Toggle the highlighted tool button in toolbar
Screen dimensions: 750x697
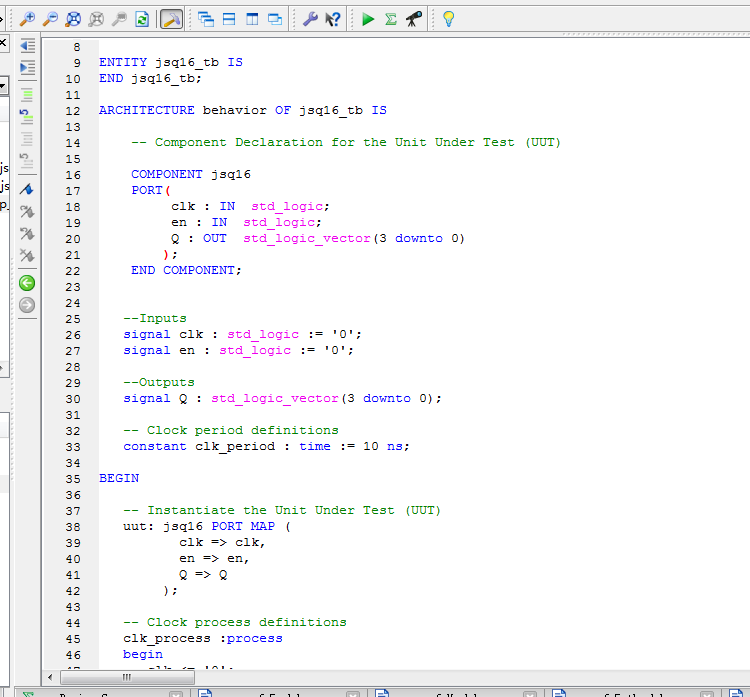tap(171, 19)
